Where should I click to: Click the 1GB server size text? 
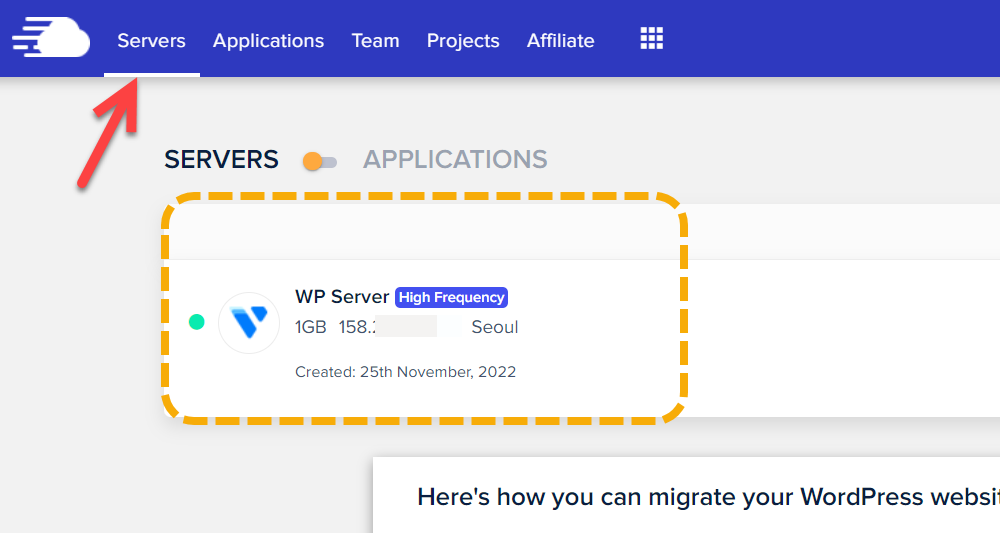(x=311, y=327)
